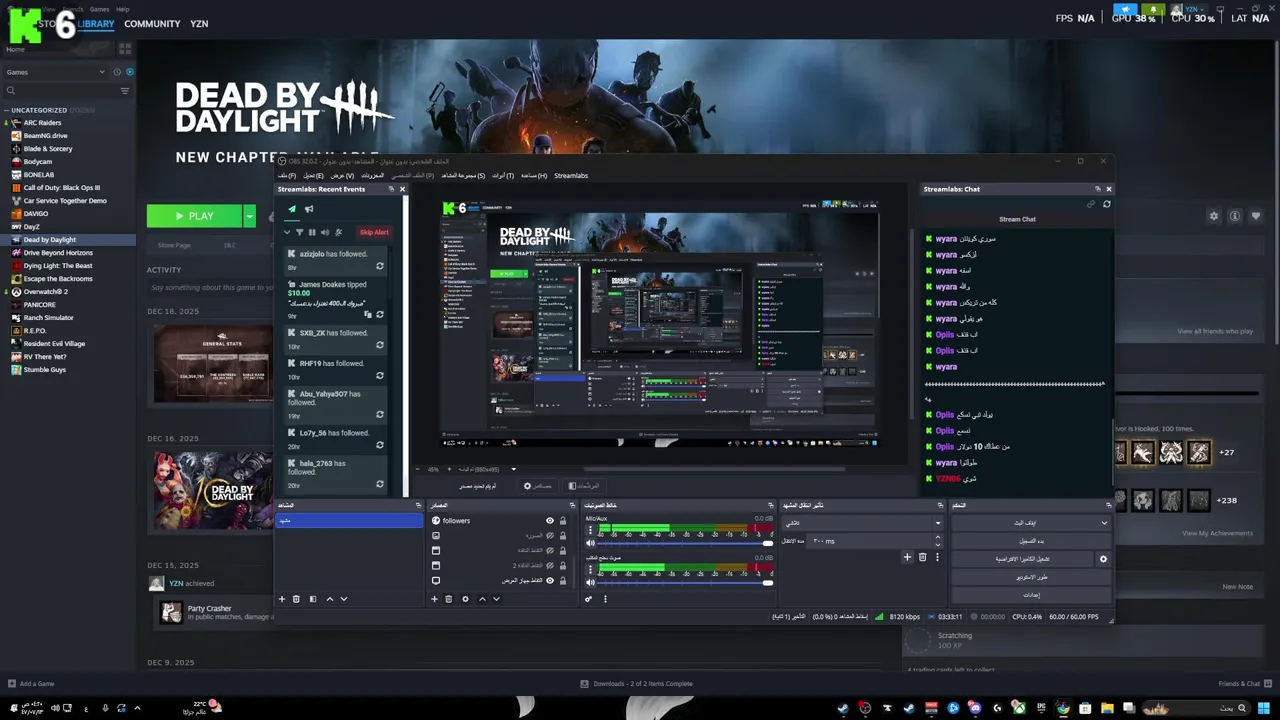Replay the azizjolo follow alert

point(379,266)
